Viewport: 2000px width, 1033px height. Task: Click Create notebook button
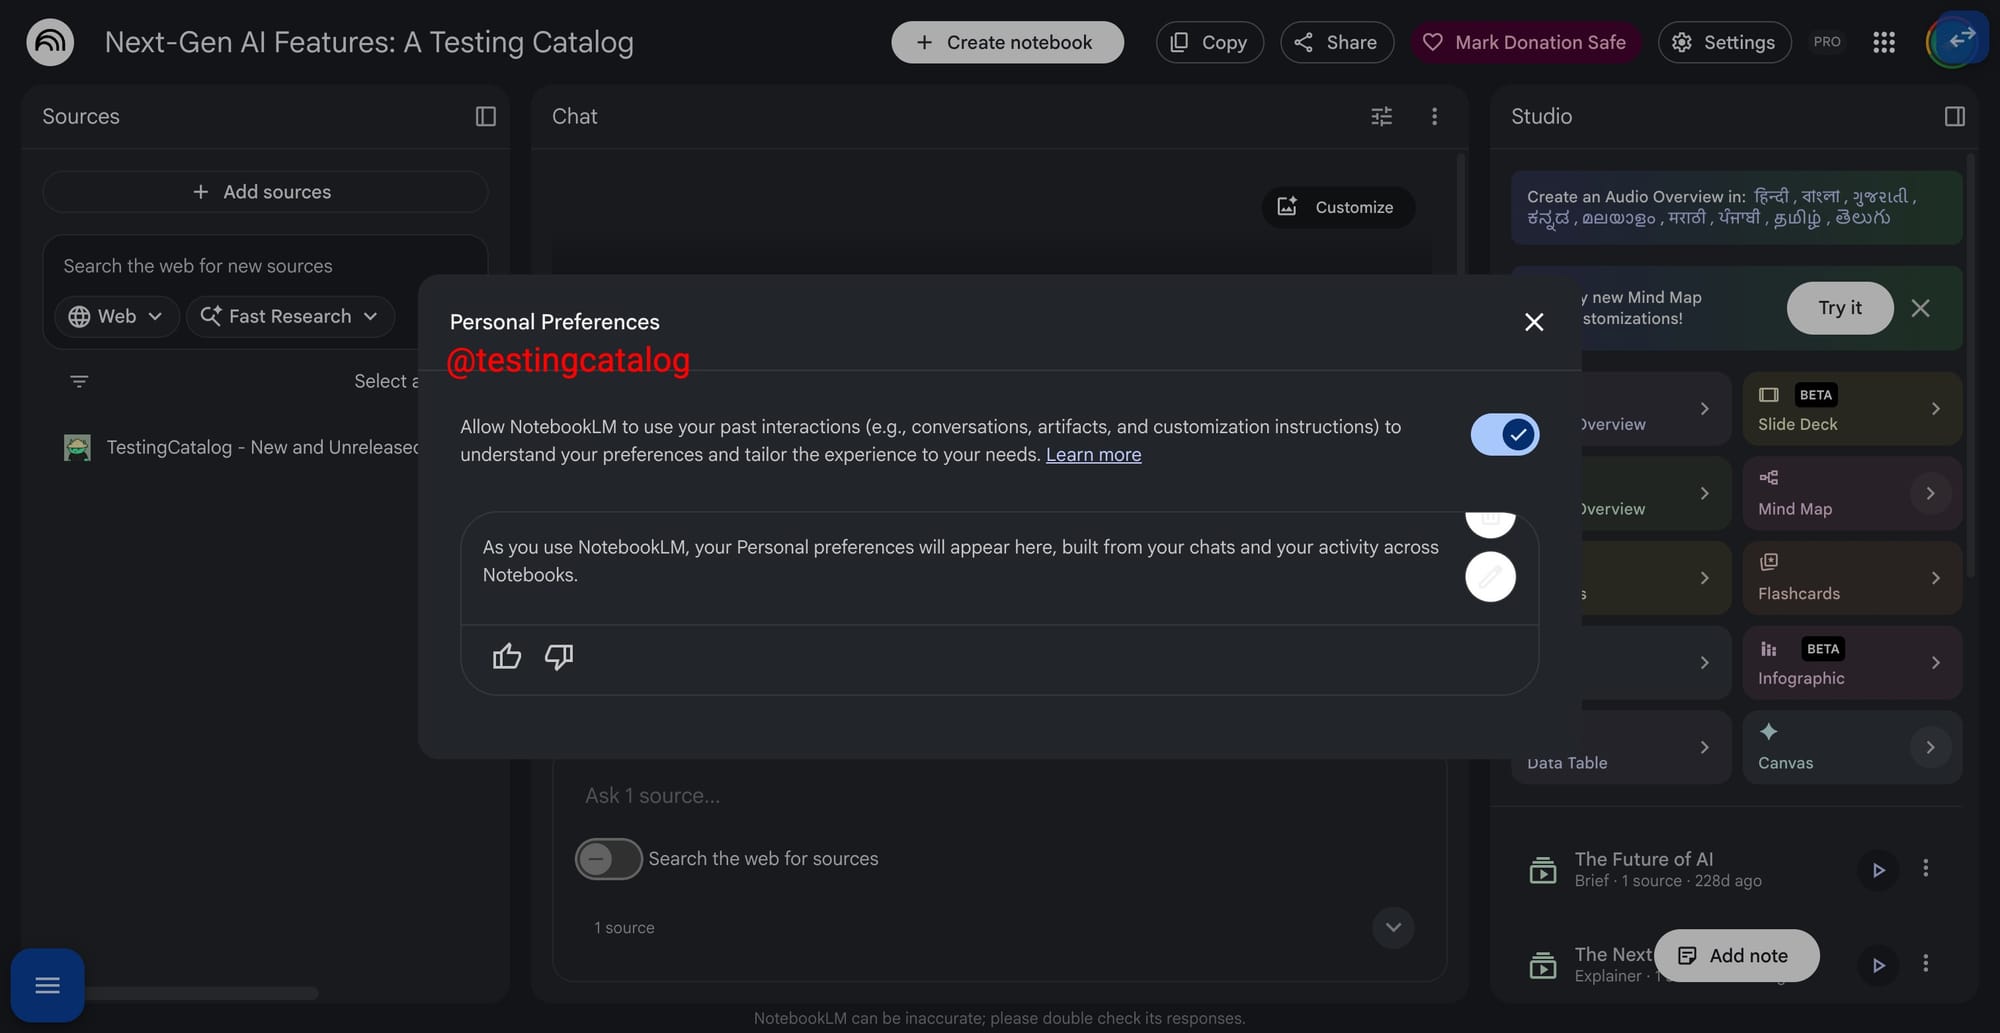tap(1007, 42)
